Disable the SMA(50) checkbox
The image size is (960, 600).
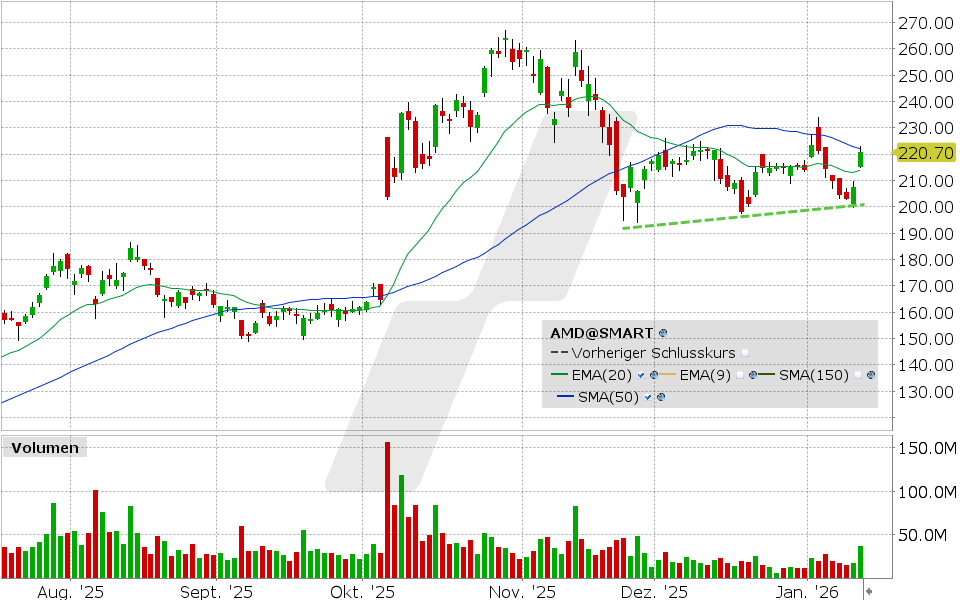pyautogui.click(x=647, y=396)
